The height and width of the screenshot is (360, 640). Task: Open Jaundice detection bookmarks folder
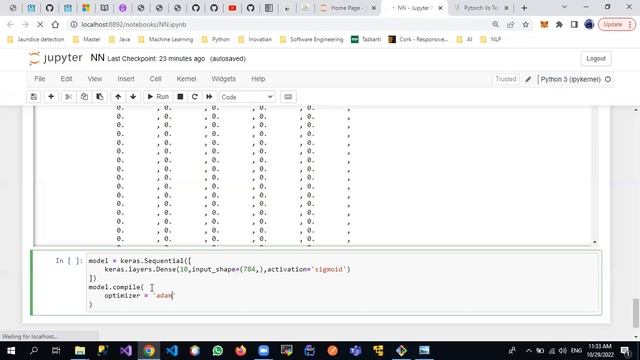pos(36,39)
